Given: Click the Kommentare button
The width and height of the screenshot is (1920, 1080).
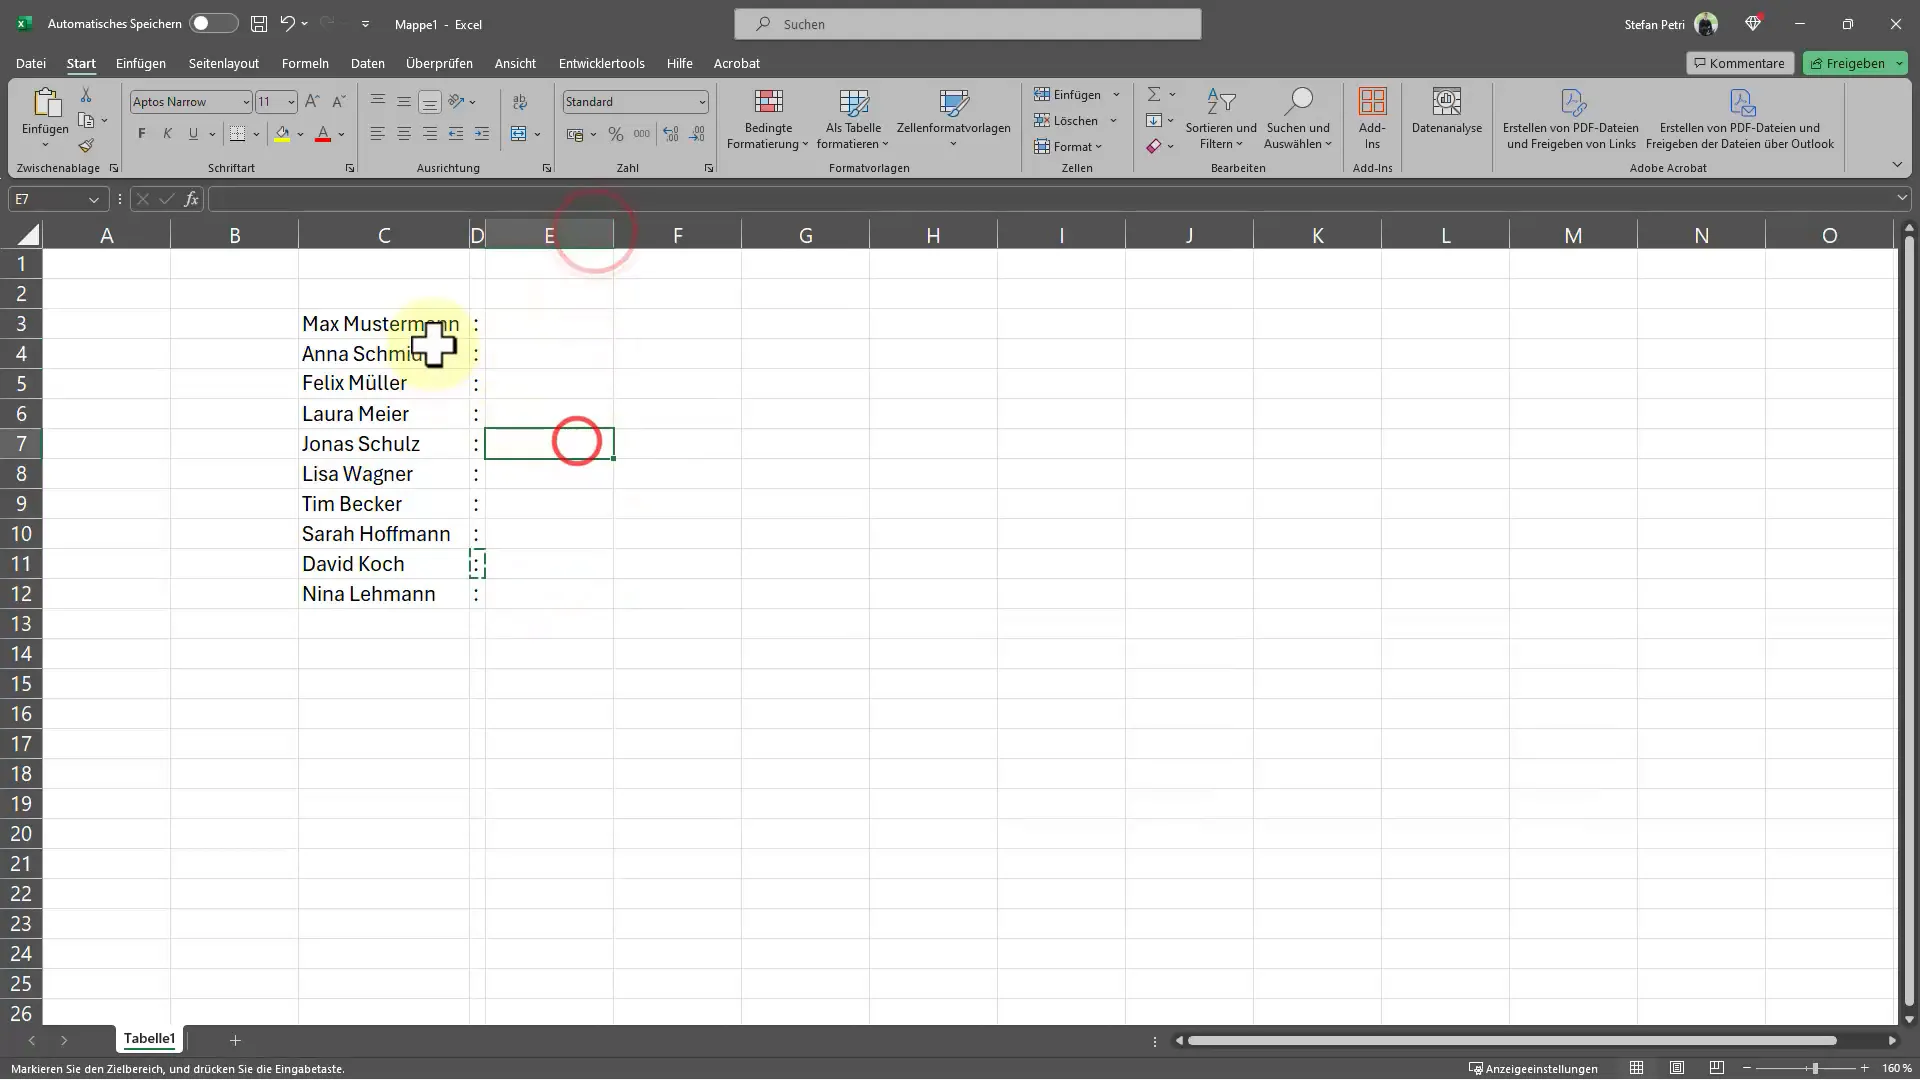Looking at the screenshot, I should click(x=1738, y=62).
